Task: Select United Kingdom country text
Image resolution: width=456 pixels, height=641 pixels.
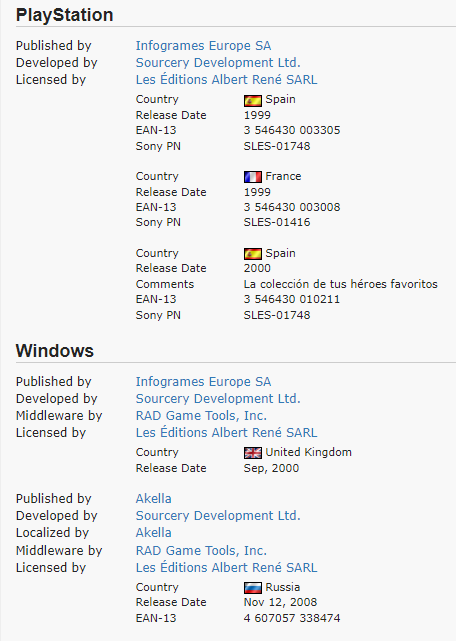Action: [x=308, y=452]
